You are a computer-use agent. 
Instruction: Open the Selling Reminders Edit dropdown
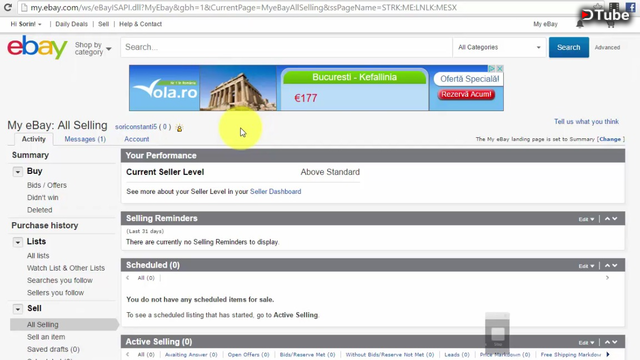tap(586, 219)
